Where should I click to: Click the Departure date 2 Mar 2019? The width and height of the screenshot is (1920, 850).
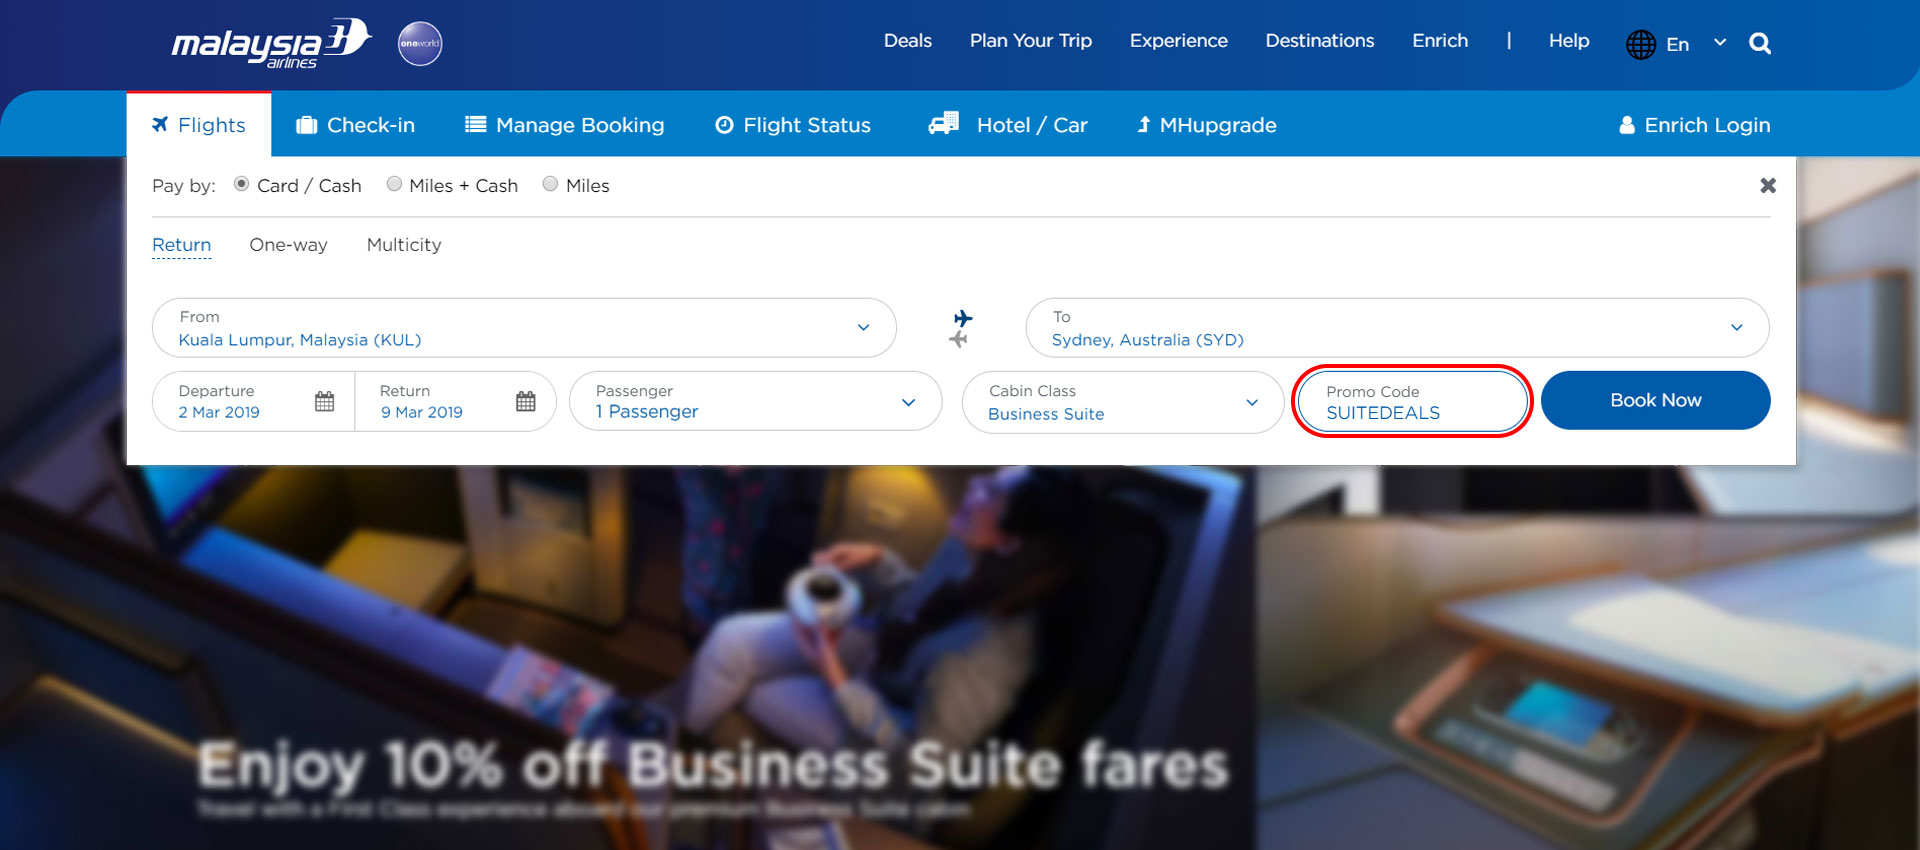tap(219, 412)
